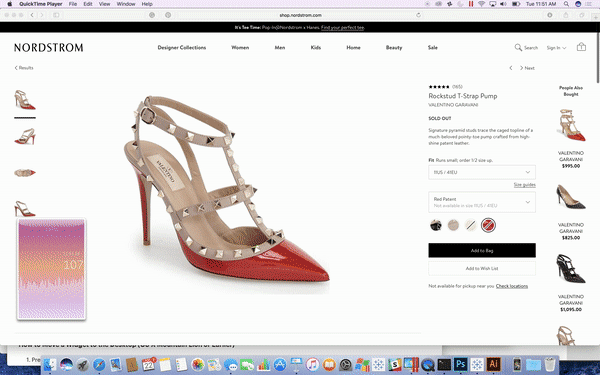This screenshot has width=600, height=375.
Task: Click the Nordstrom logo
Action: point(49,47)
